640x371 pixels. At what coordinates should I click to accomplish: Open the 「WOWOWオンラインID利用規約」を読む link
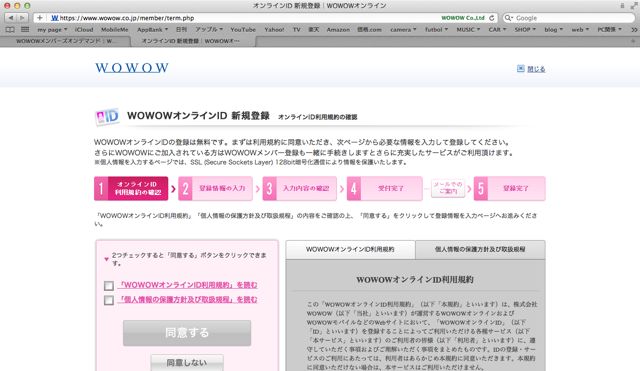(188, 285)
